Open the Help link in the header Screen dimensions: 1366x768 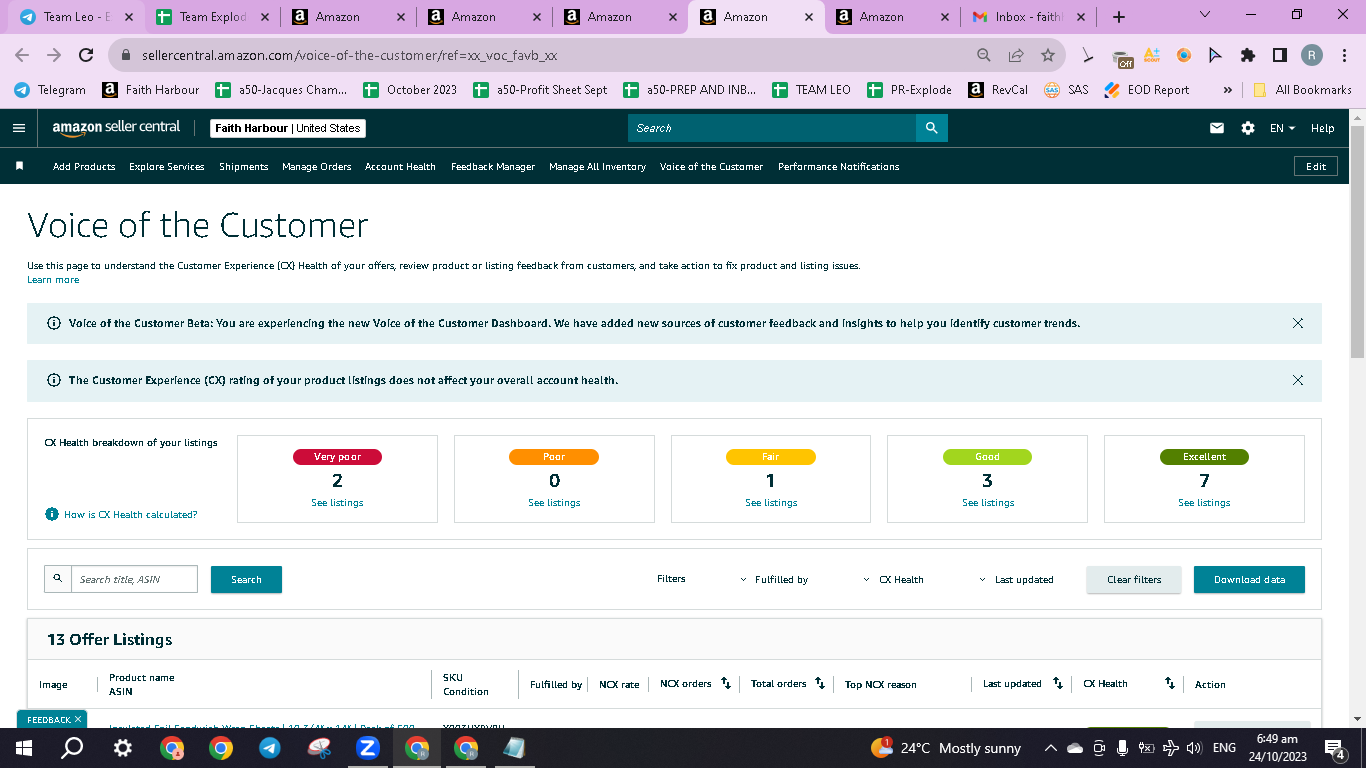click(x=1322, y=128)
